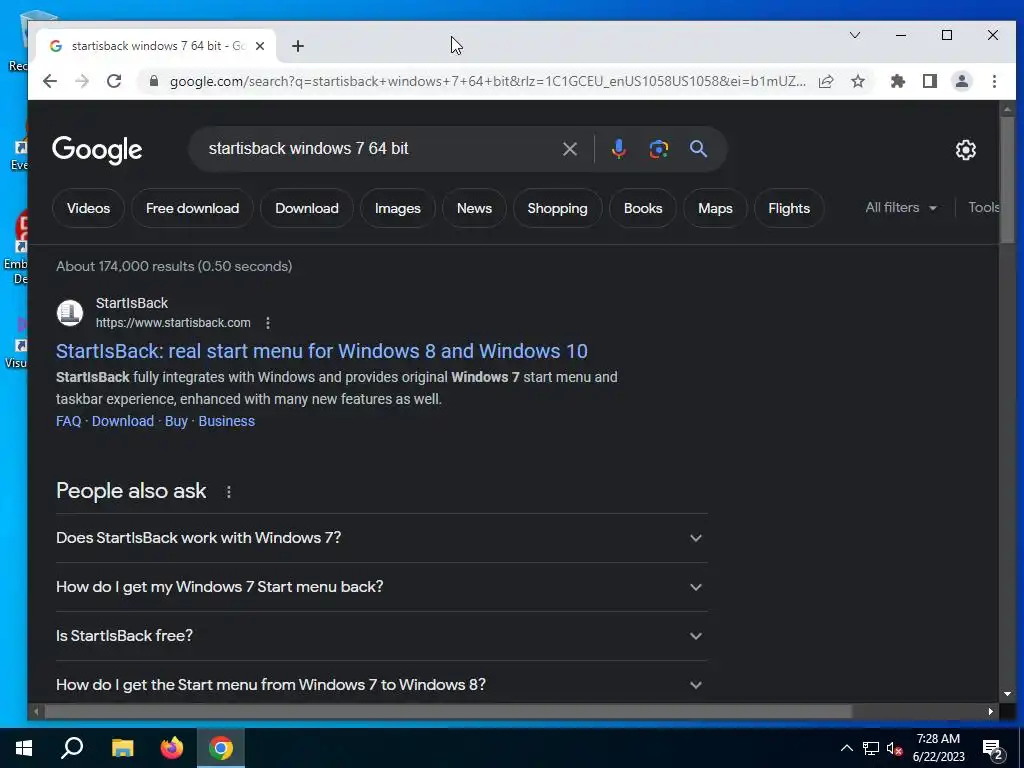The image size is (1024, 768).
Task: Open Google quick settings gear
Action: 966,150
